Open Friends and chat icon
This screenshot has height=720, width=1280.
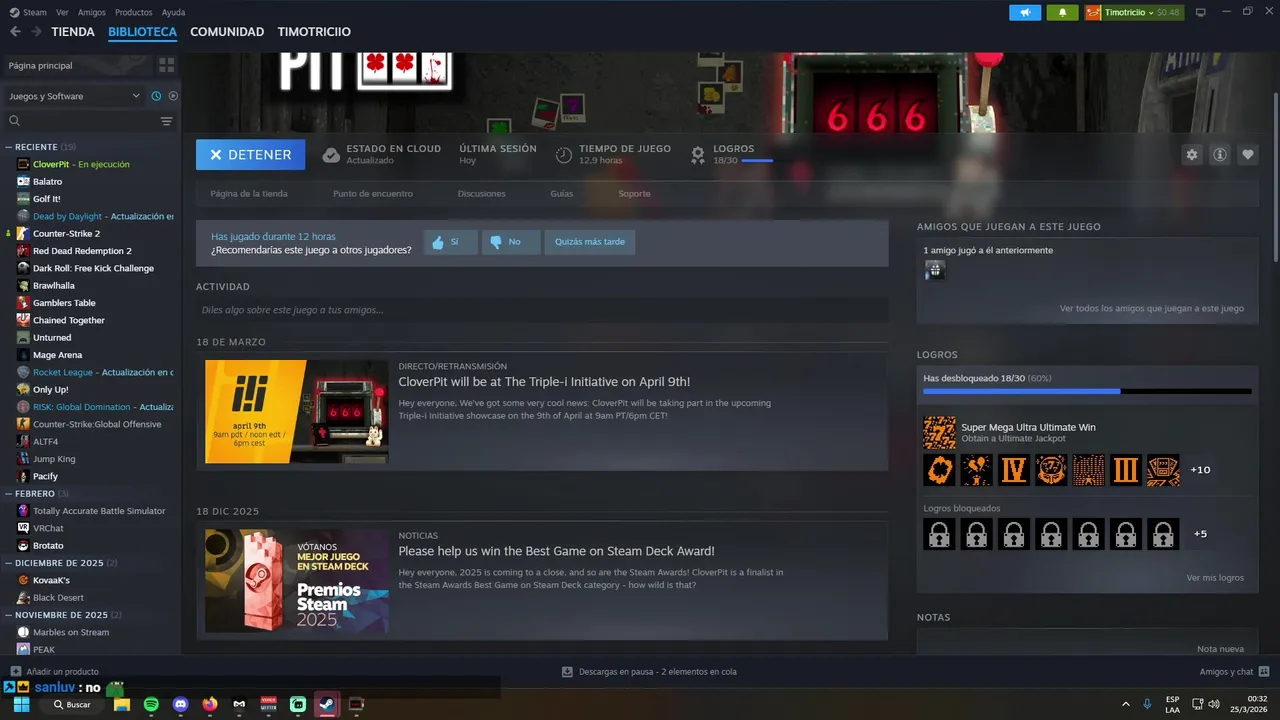click(1264, 671)
